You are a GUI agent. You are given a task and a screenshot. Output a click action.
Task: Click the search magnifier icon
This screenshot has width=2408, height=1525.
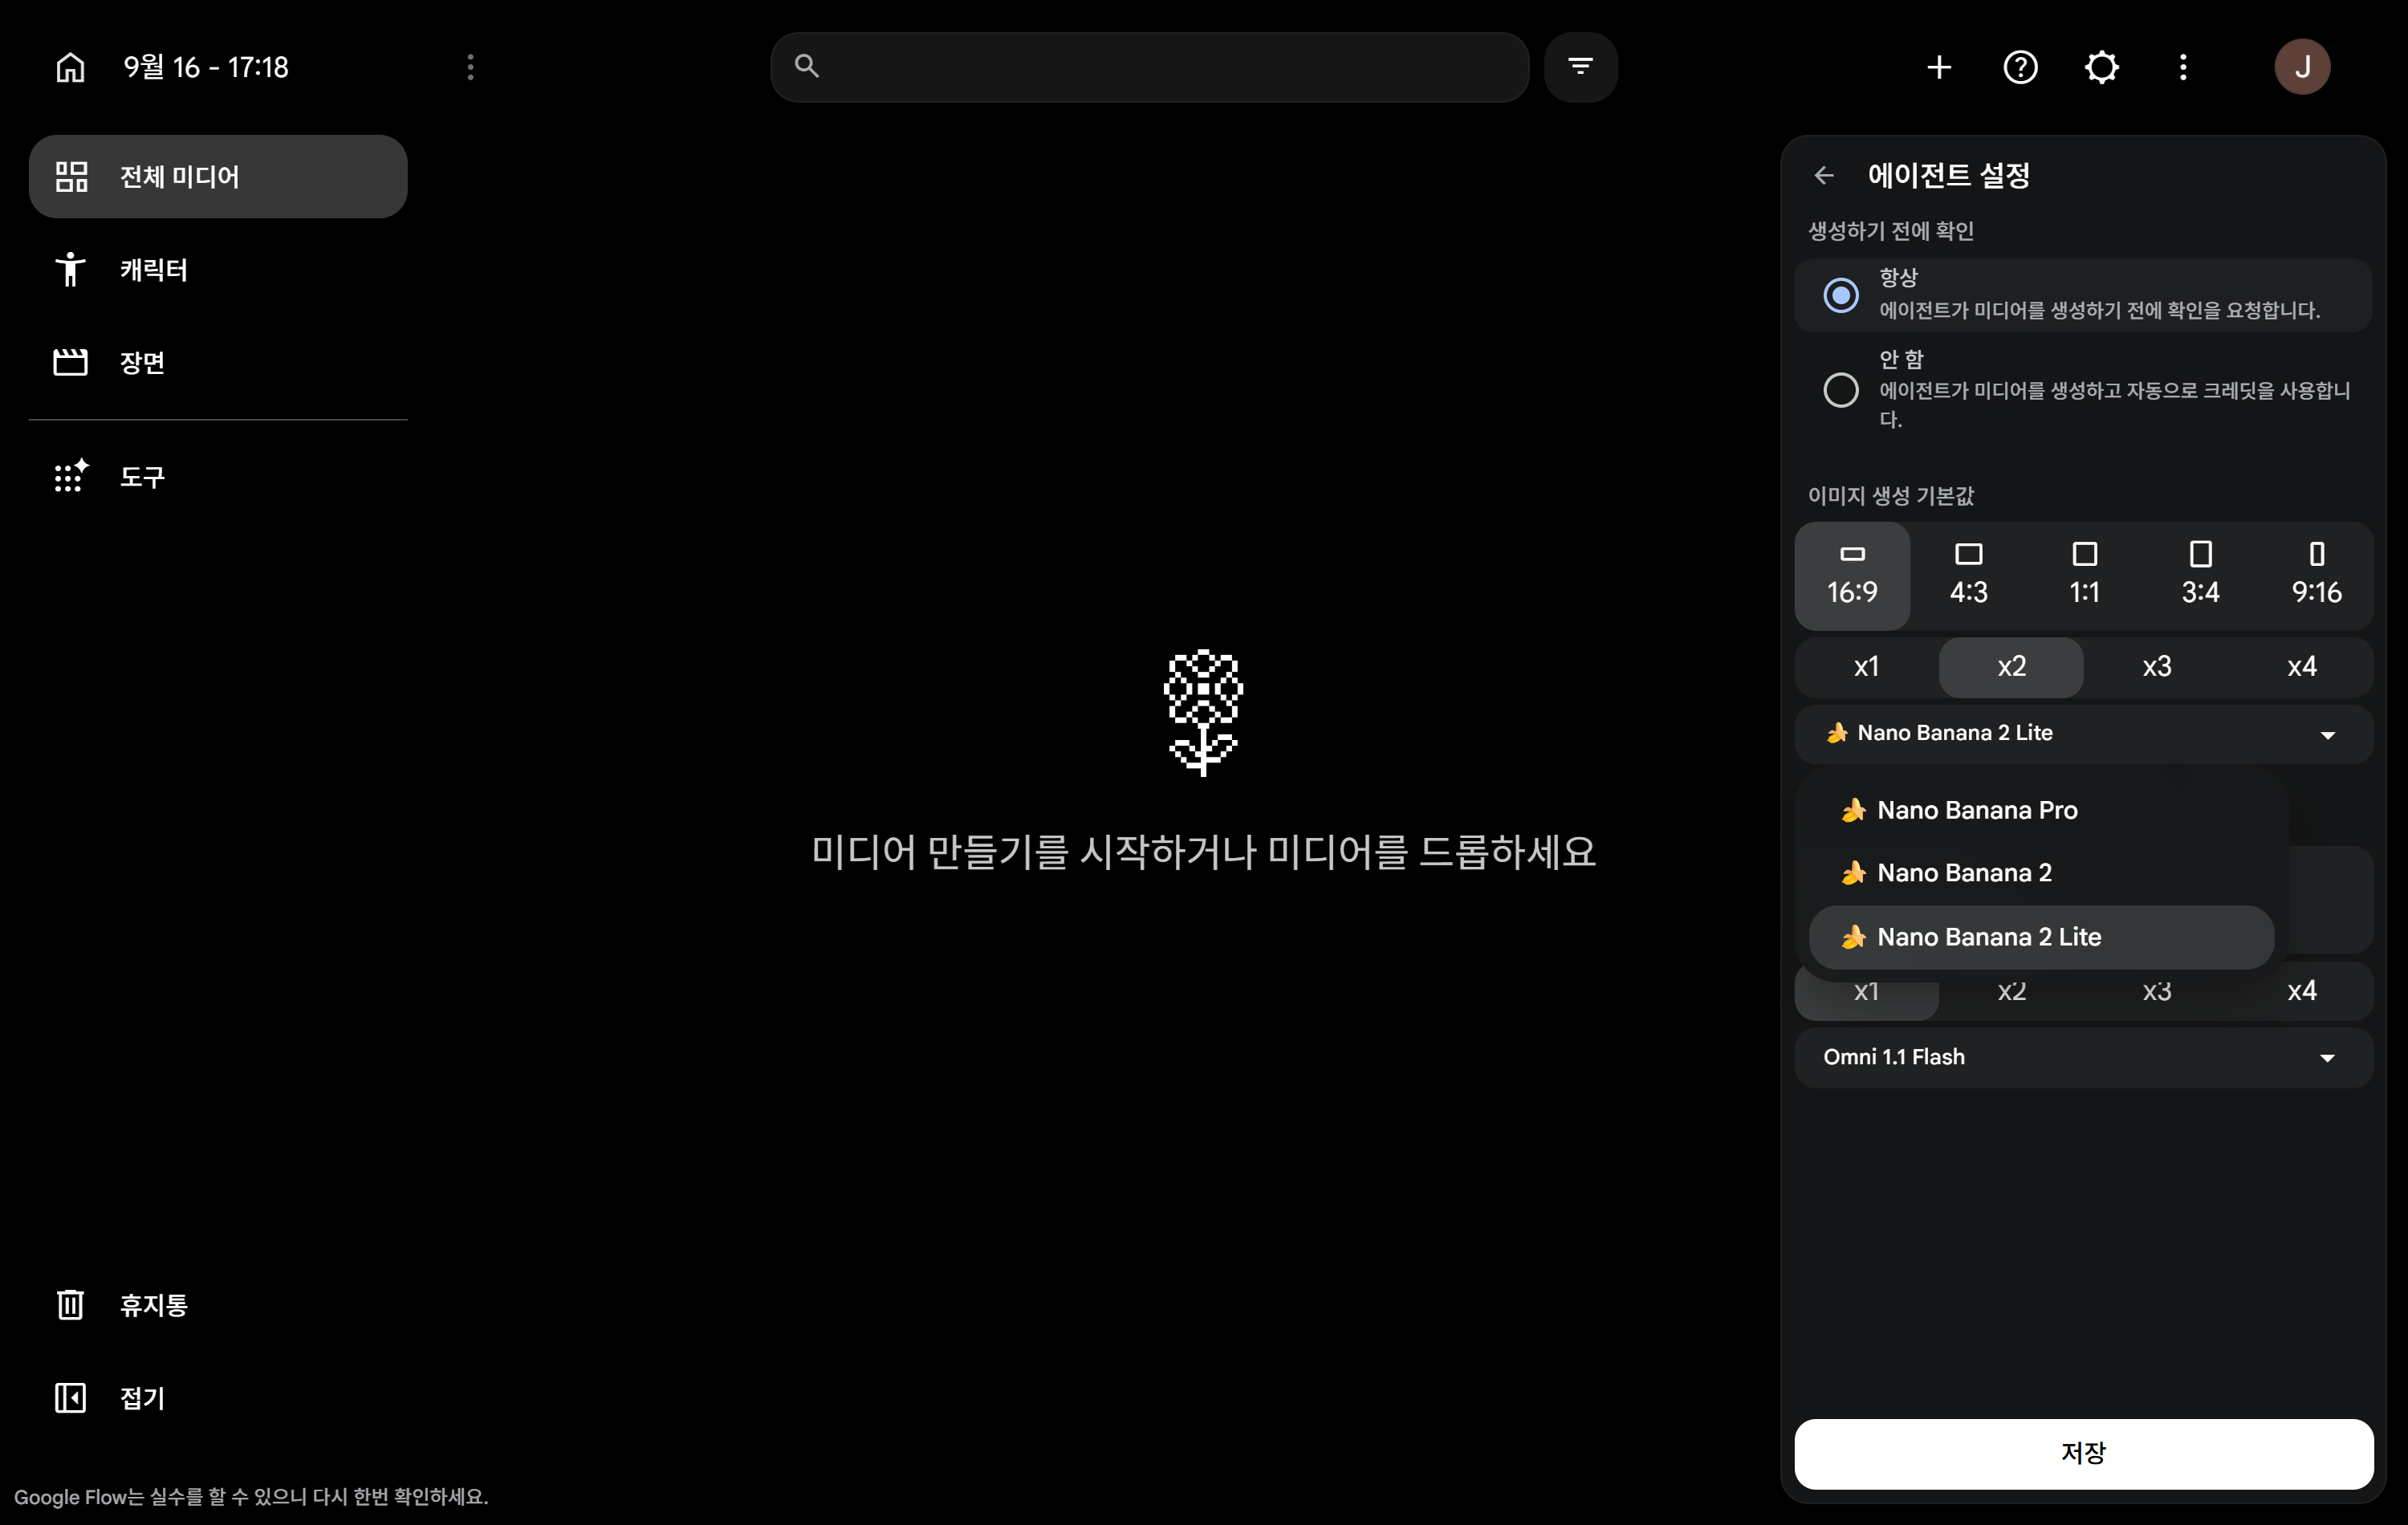(x=807, y=66)
